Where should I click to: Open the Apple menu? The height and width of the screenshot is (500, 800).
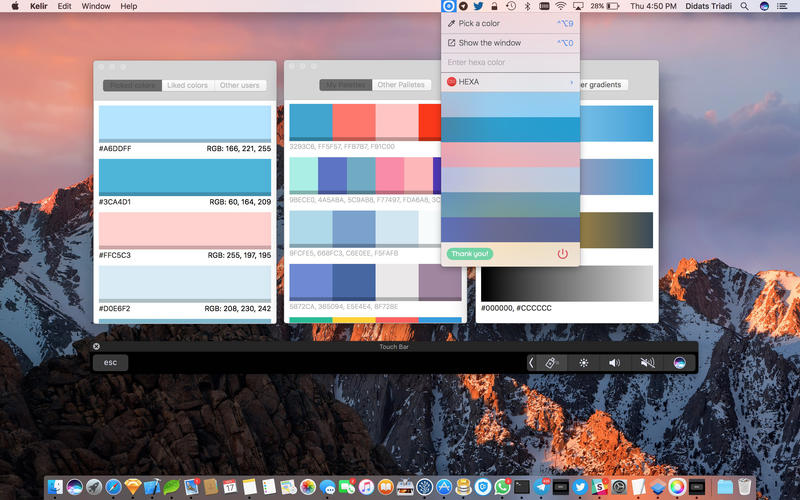[15, 6]
